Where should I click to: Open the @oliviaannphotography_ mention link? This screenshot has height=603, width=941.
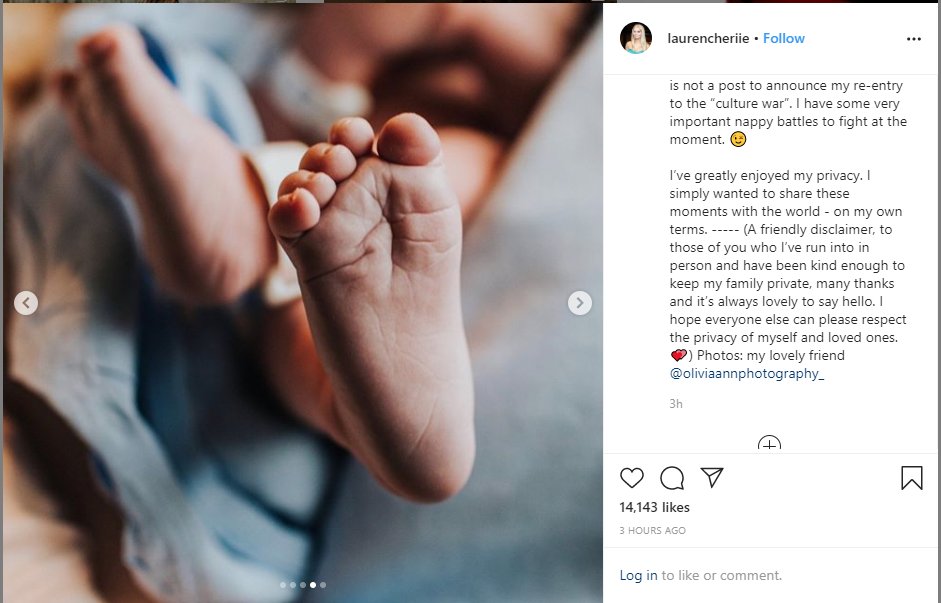pyautogui.click(x=747, y=373)
